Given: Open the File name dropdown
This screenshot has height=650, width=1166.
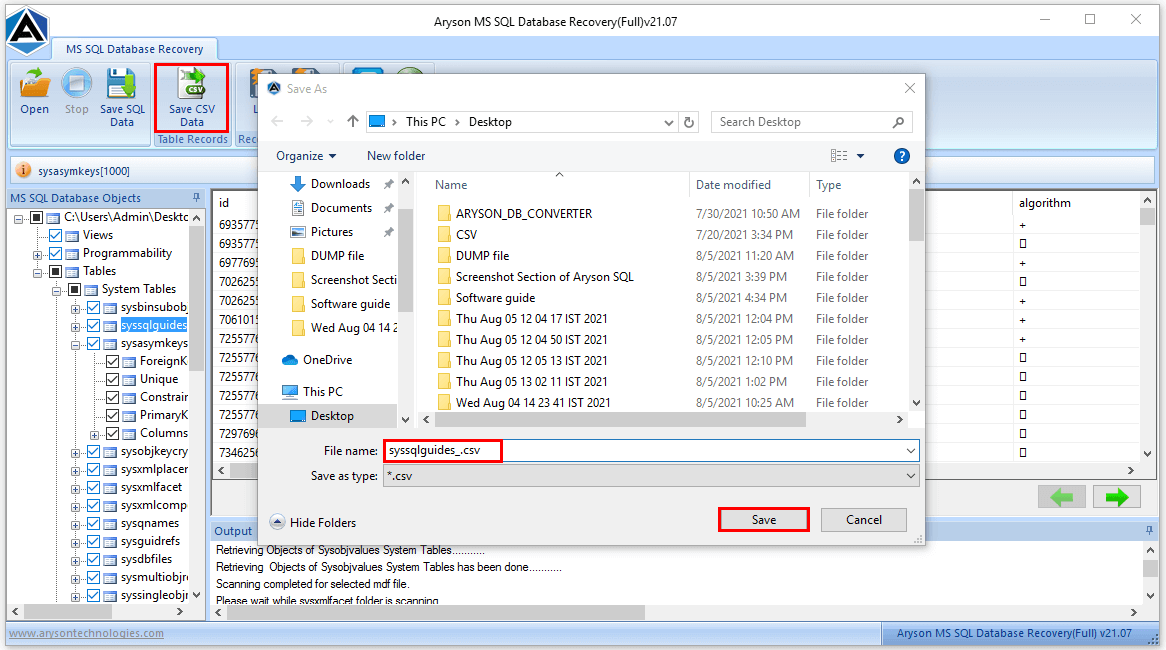Looking at the screenshot, I should [910, 451].
